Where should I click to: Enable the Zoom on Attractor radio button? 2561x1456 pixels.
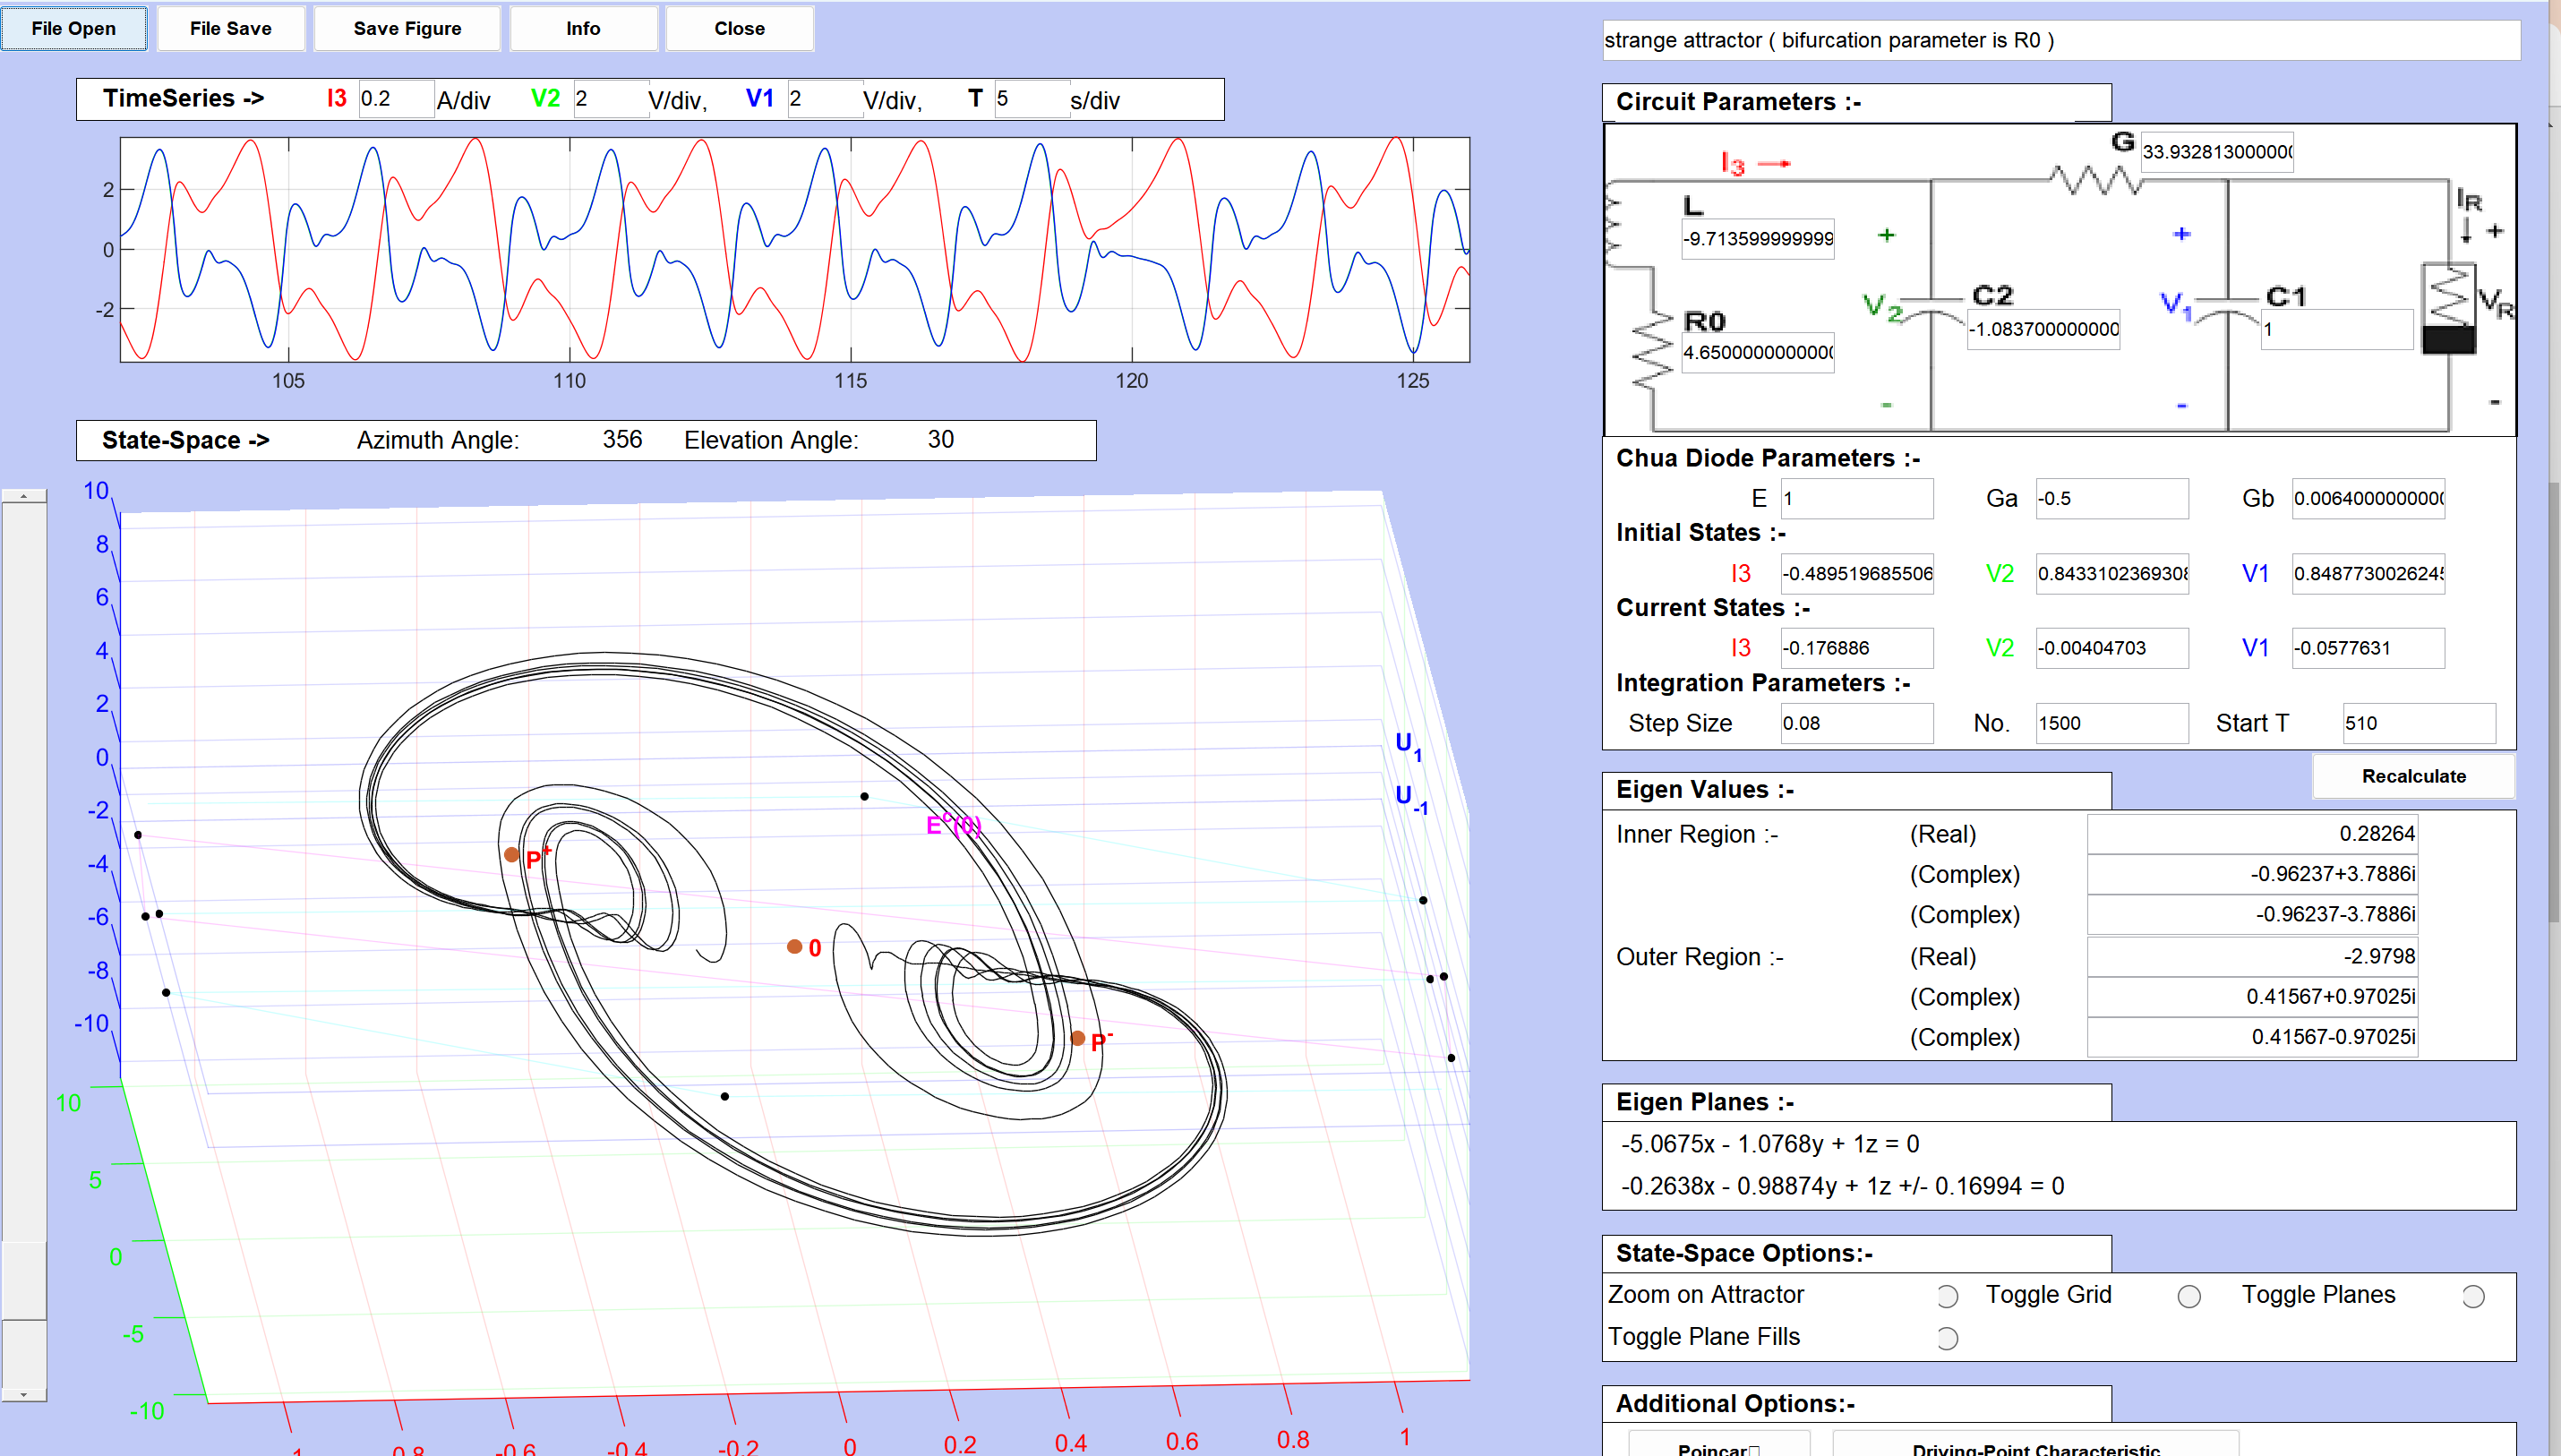pos(1946,1296)
